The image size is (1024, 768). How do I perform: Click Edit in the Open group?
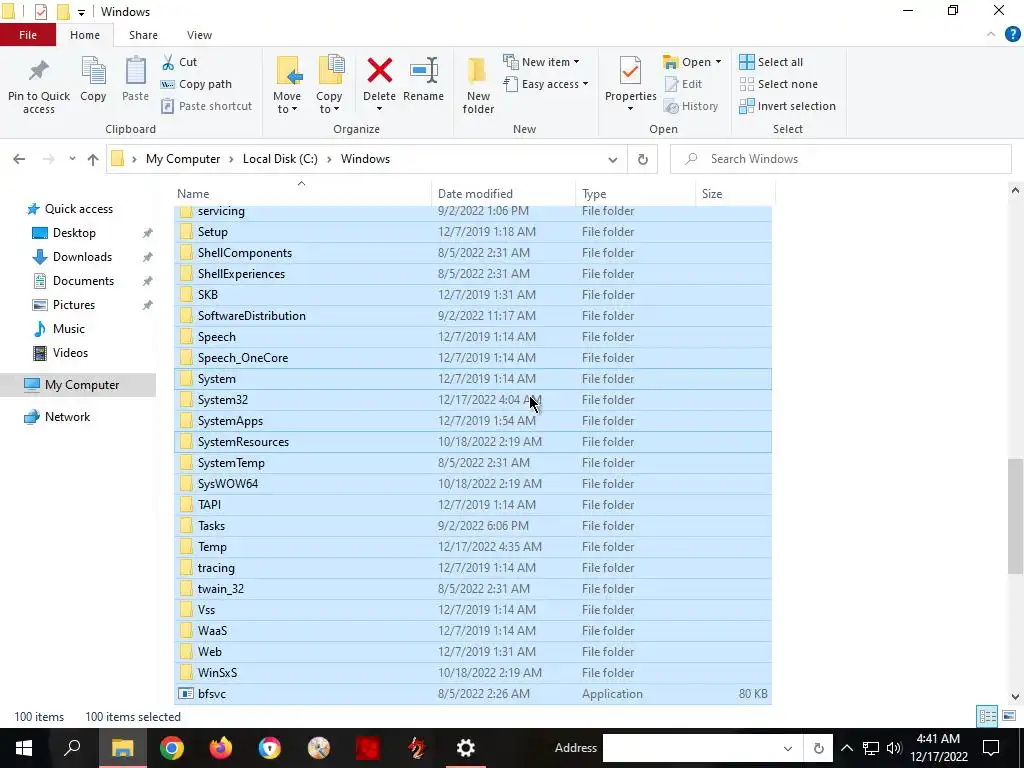click(683, 84)
